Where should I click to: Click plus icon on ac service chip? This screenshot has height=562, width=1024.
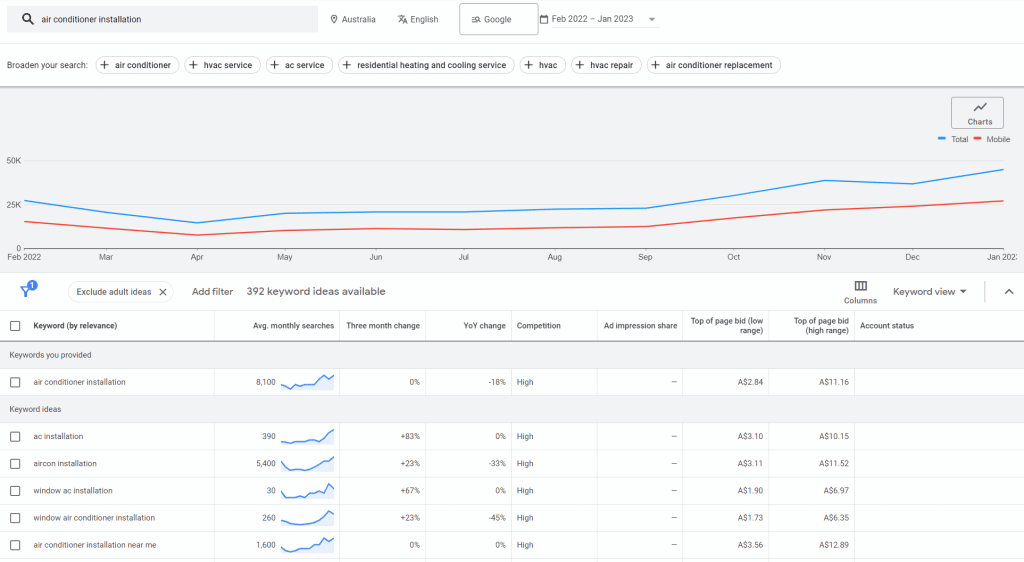tap(274, 65)
